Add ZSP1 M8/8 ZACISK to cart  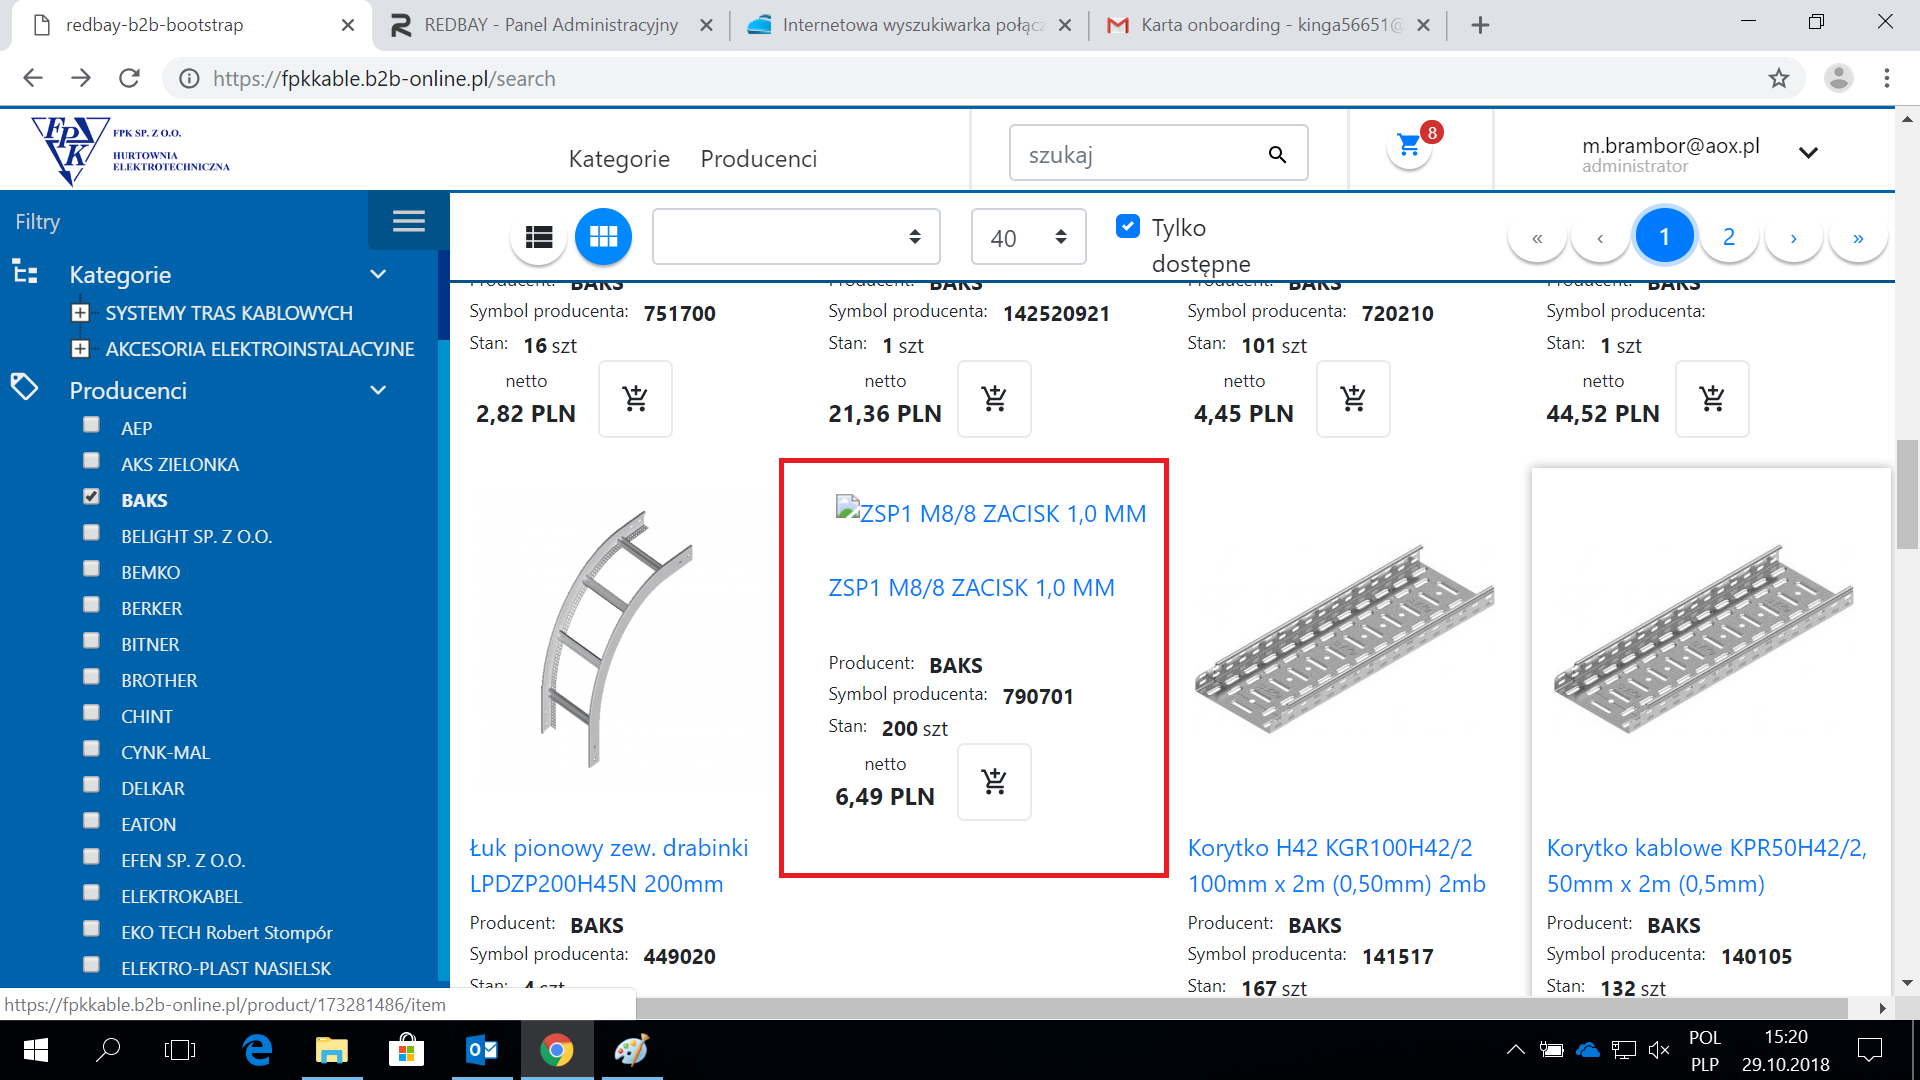994,782
